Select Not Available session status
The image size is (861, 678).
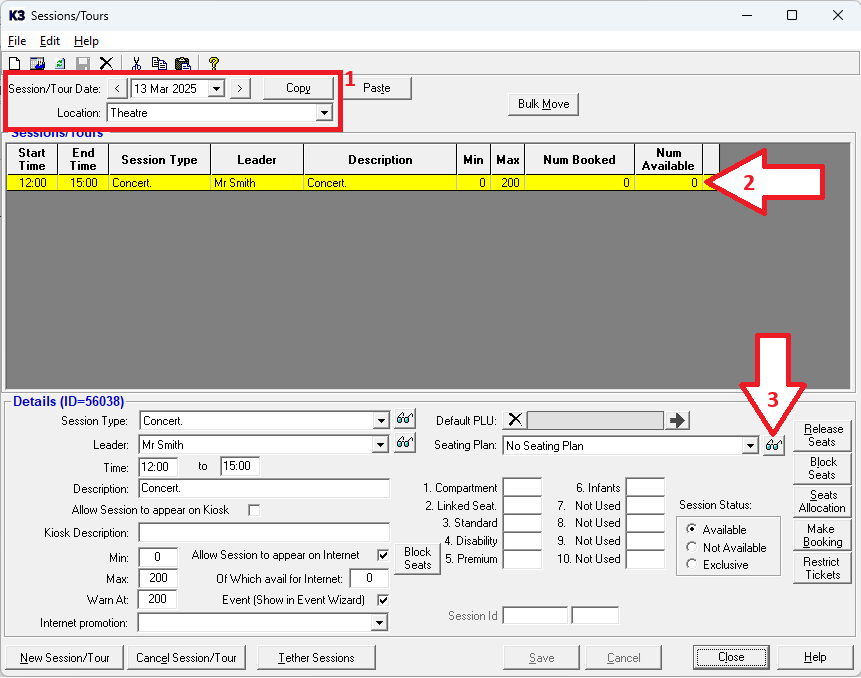coord(692,547)
